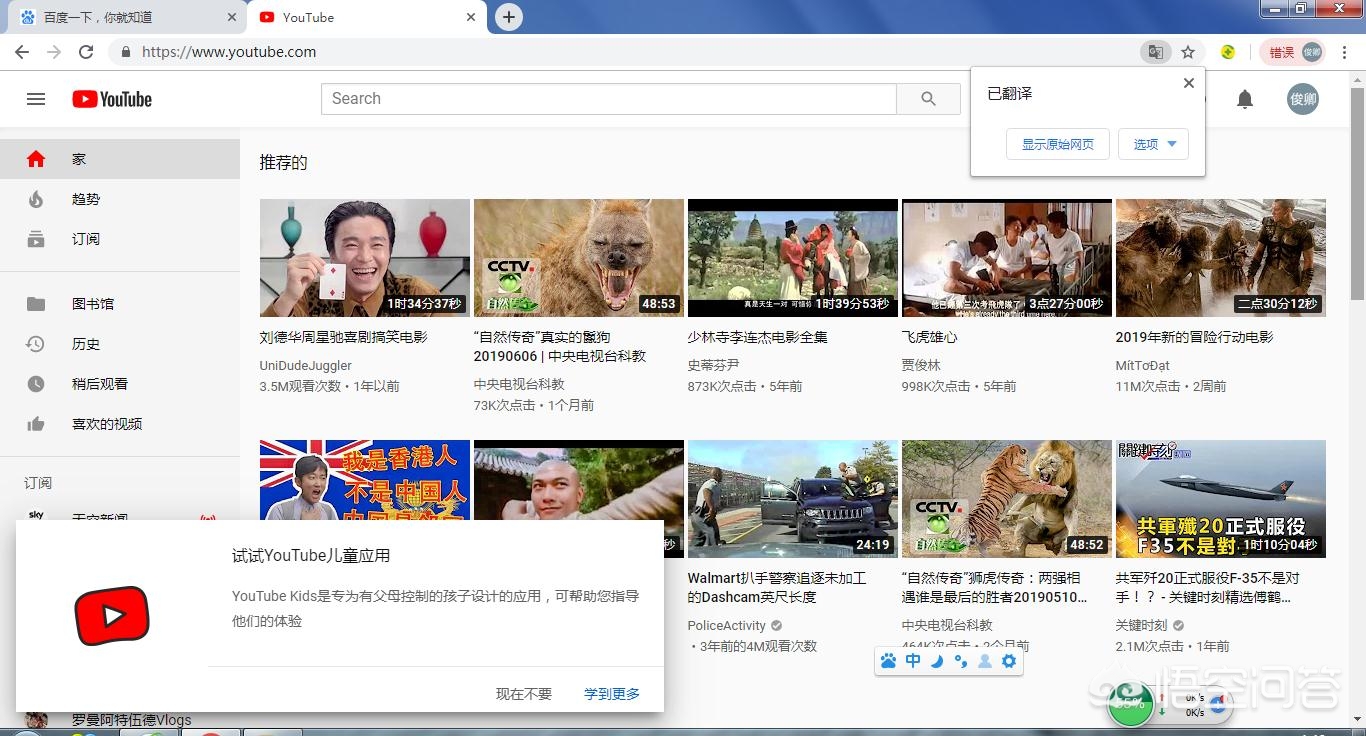Viewport: 1366px width, 736px height.
Task: Click the address bar URL
Action: (x=229, y=52)
